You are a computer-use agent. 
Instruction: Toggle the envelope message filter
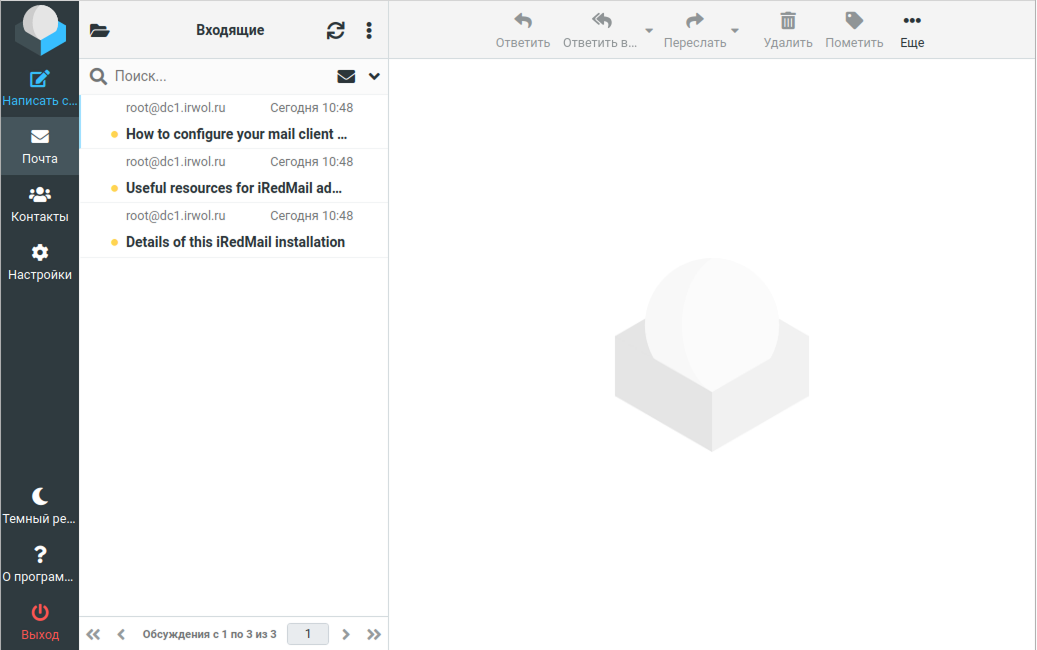click(346, 76)
